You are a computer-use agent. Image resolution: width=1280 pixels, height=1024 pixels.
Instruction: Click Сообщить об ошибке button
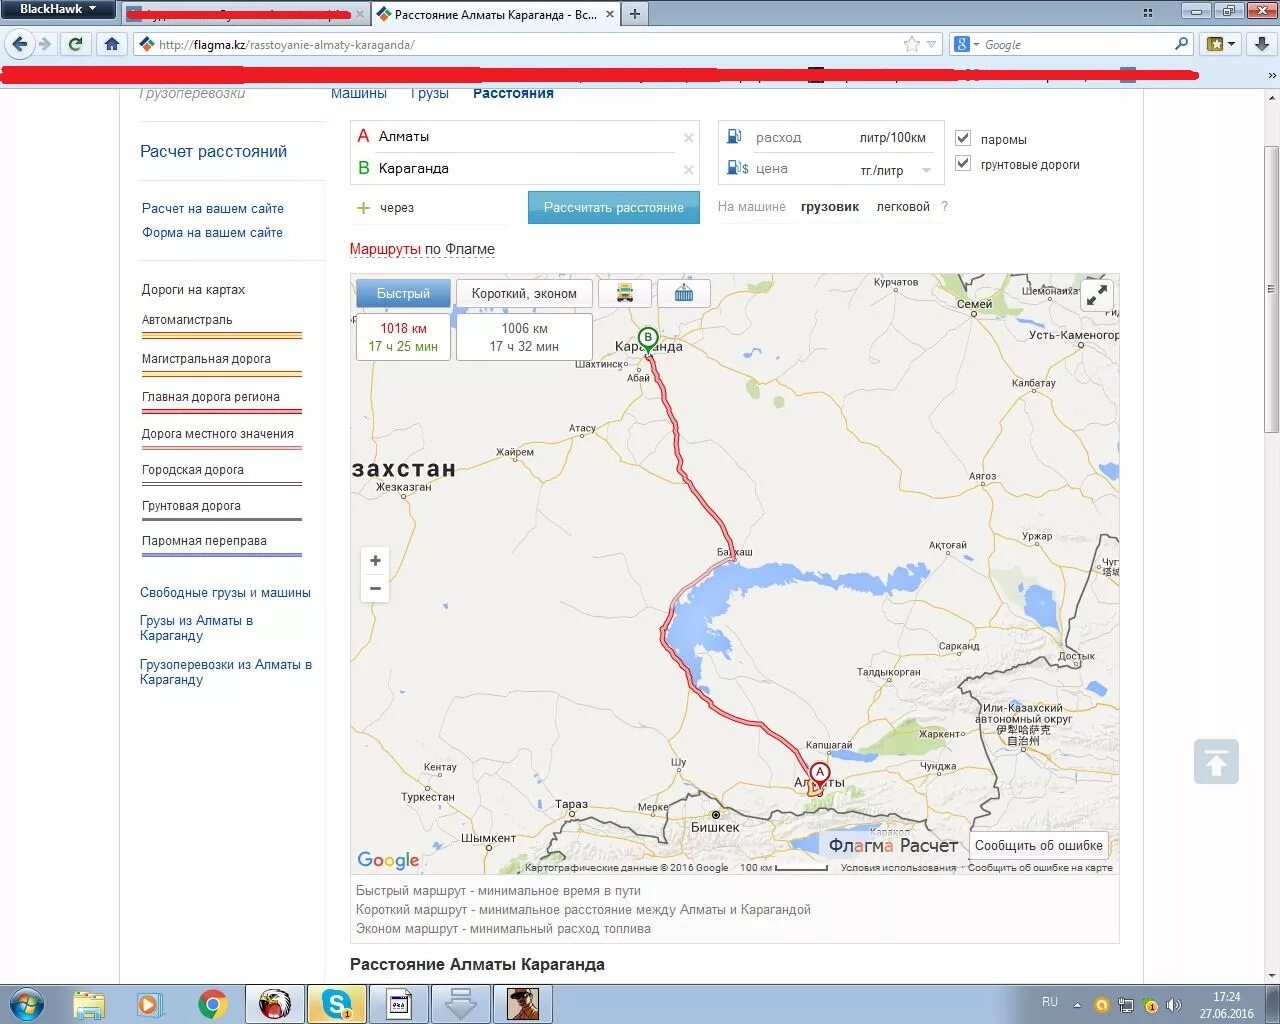click(x=1039, y=845)
